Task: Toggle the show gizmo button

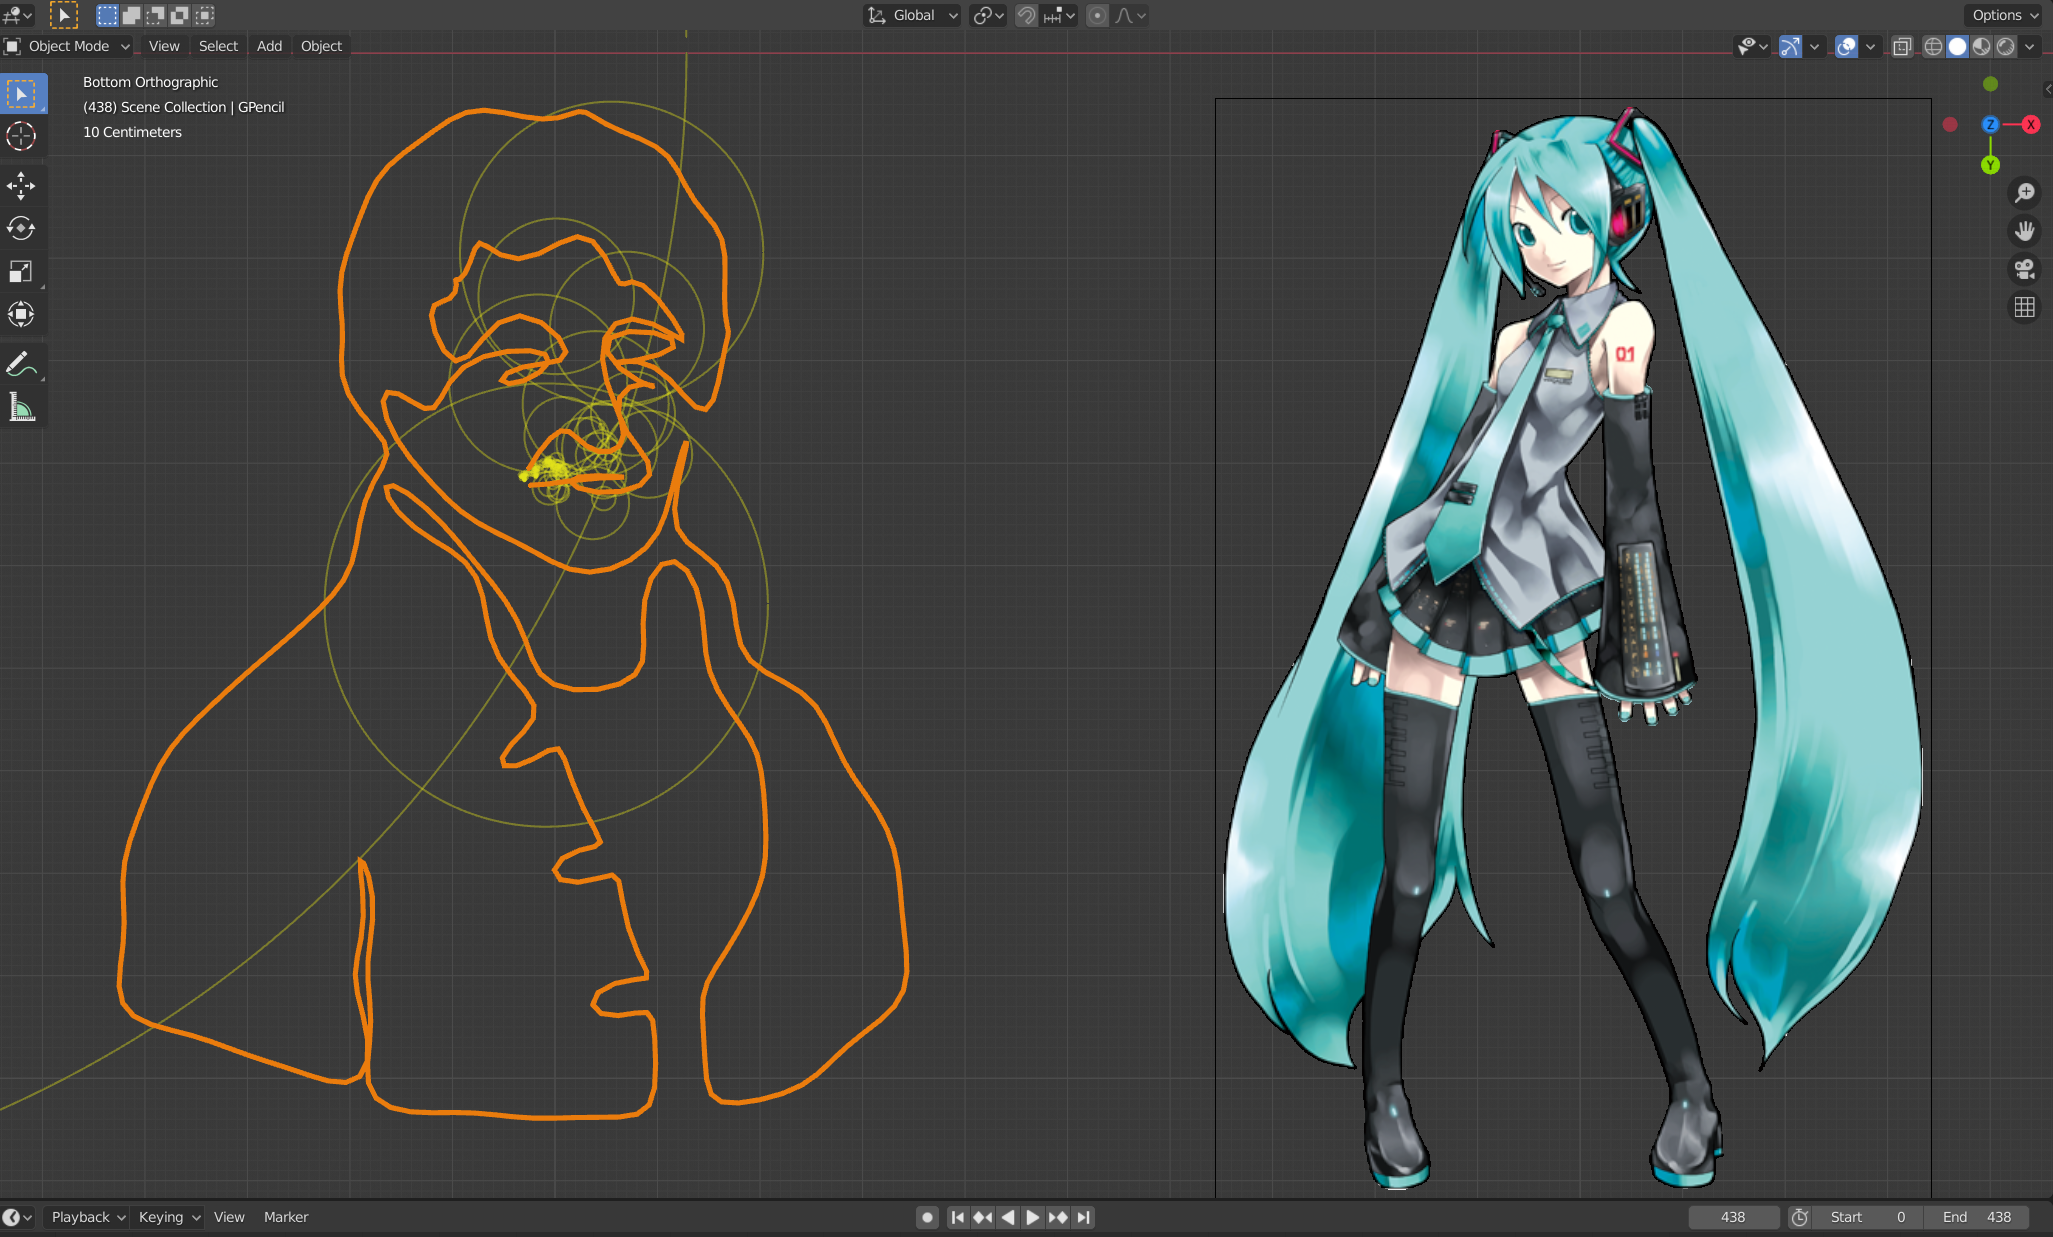Action: pyautogui.click(x=1790, y=46)
